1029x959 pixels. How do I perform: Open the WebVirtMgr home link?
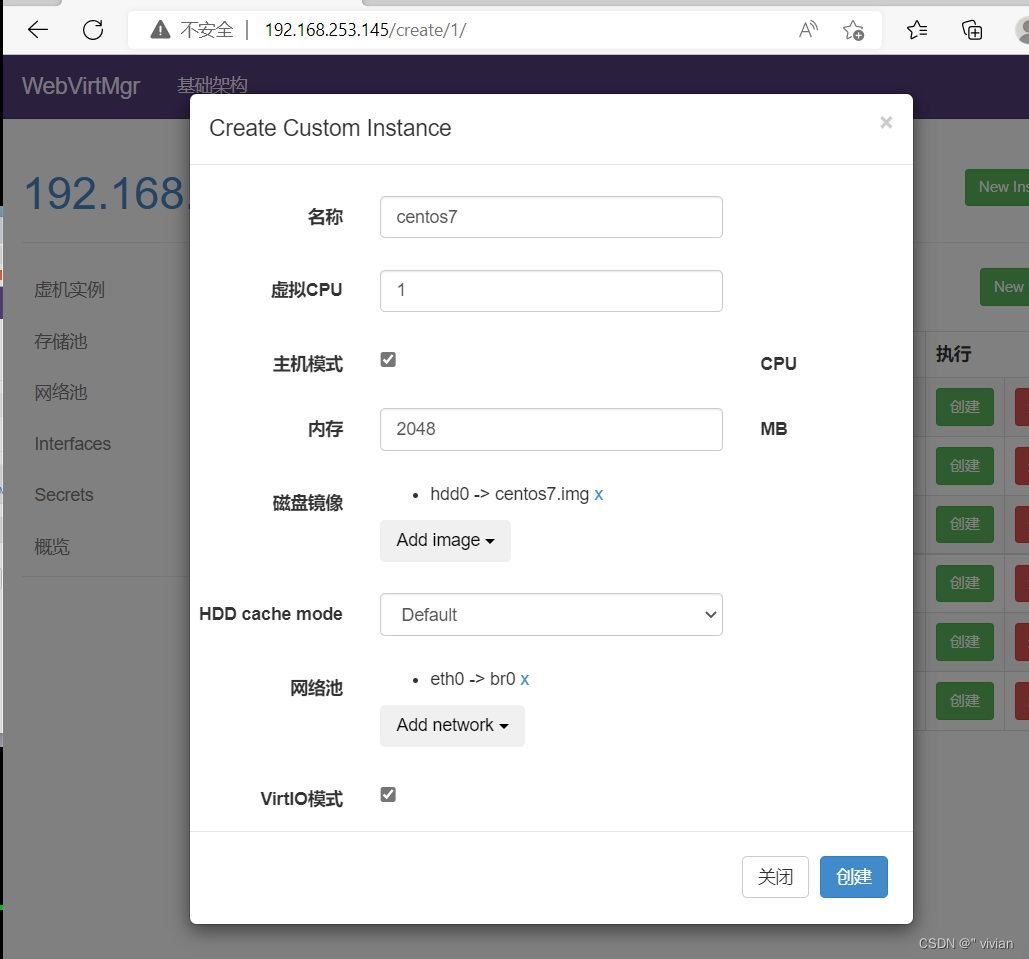pos(81,86)
